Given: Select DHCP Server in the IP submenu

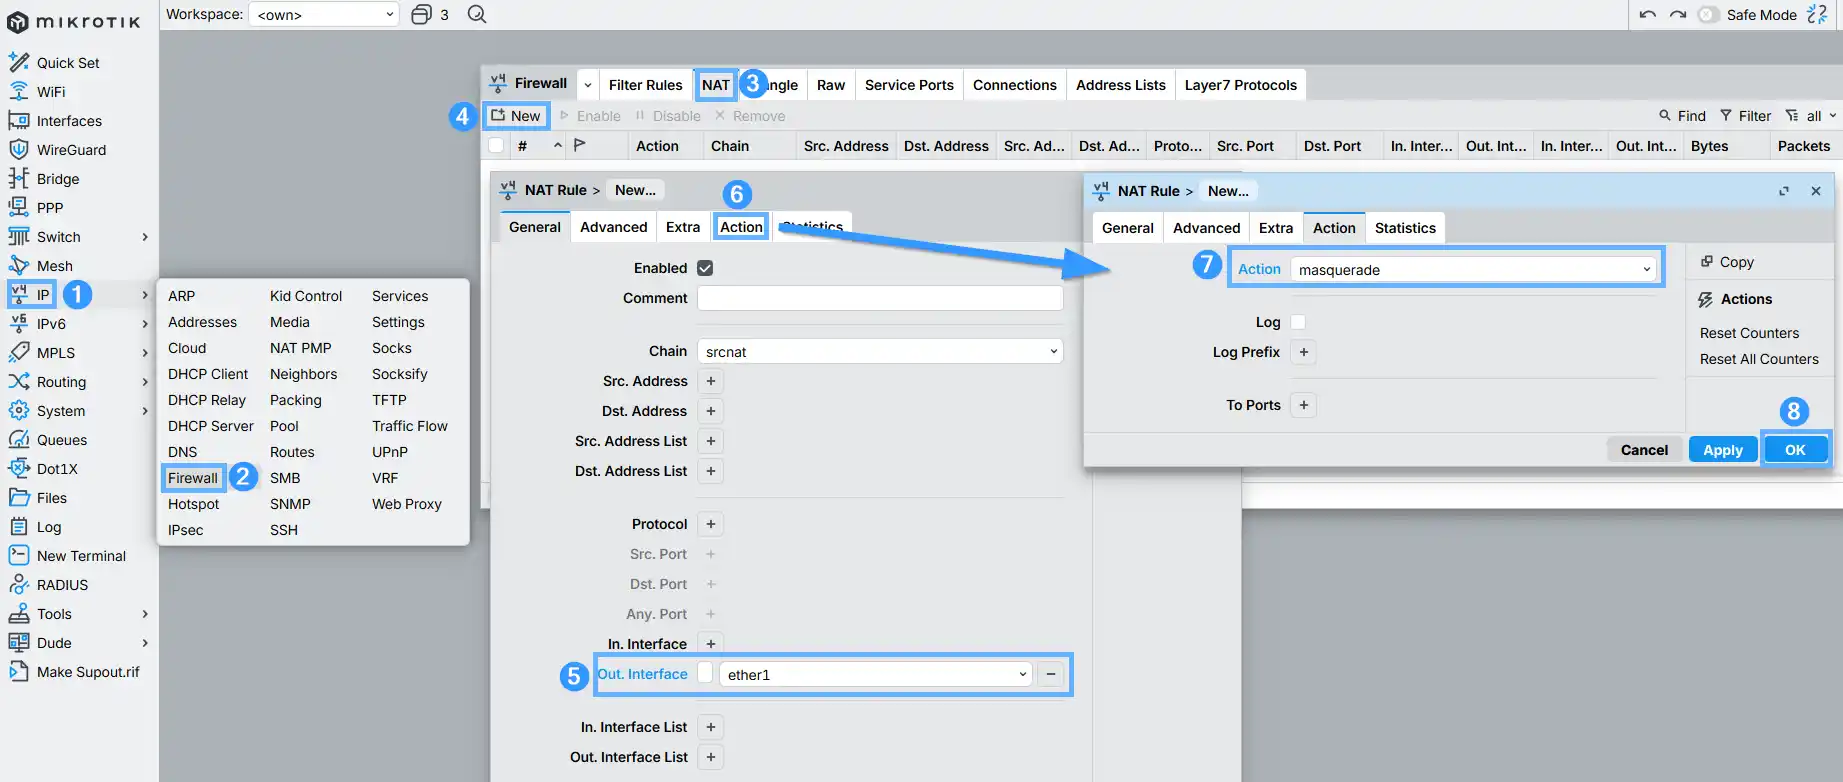Looking at the screenshot, I should 211,426.
